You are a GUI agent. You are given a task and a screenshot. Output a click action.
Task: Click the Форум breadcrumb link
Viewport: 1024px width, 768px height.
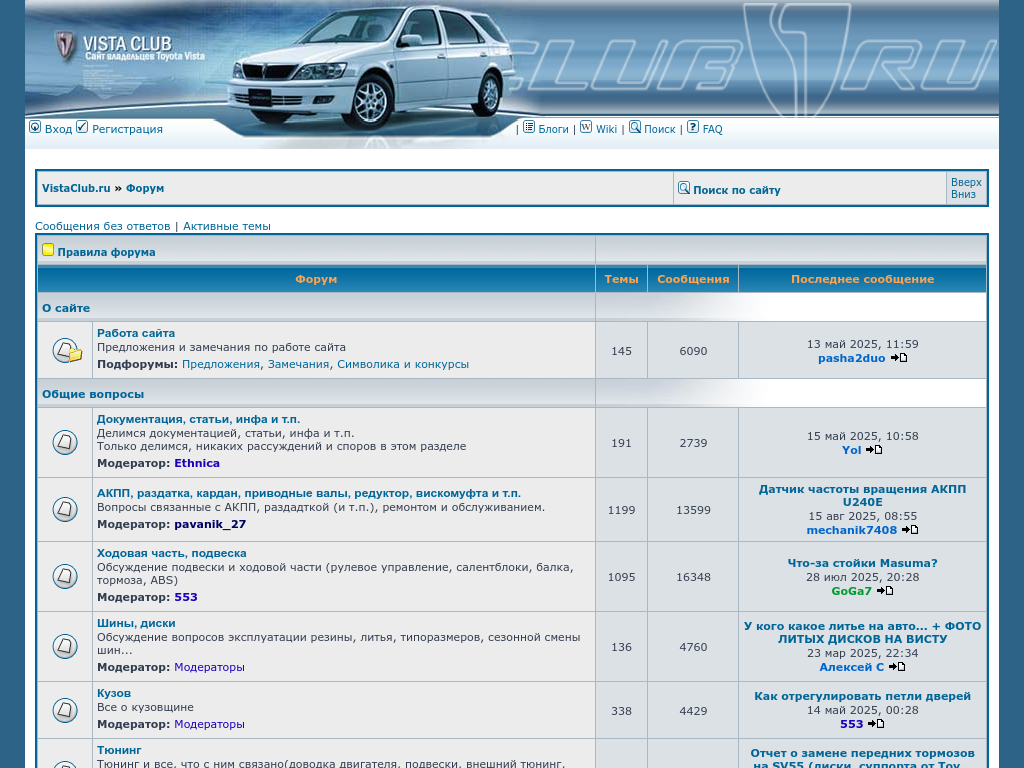(x=145, y=188)
